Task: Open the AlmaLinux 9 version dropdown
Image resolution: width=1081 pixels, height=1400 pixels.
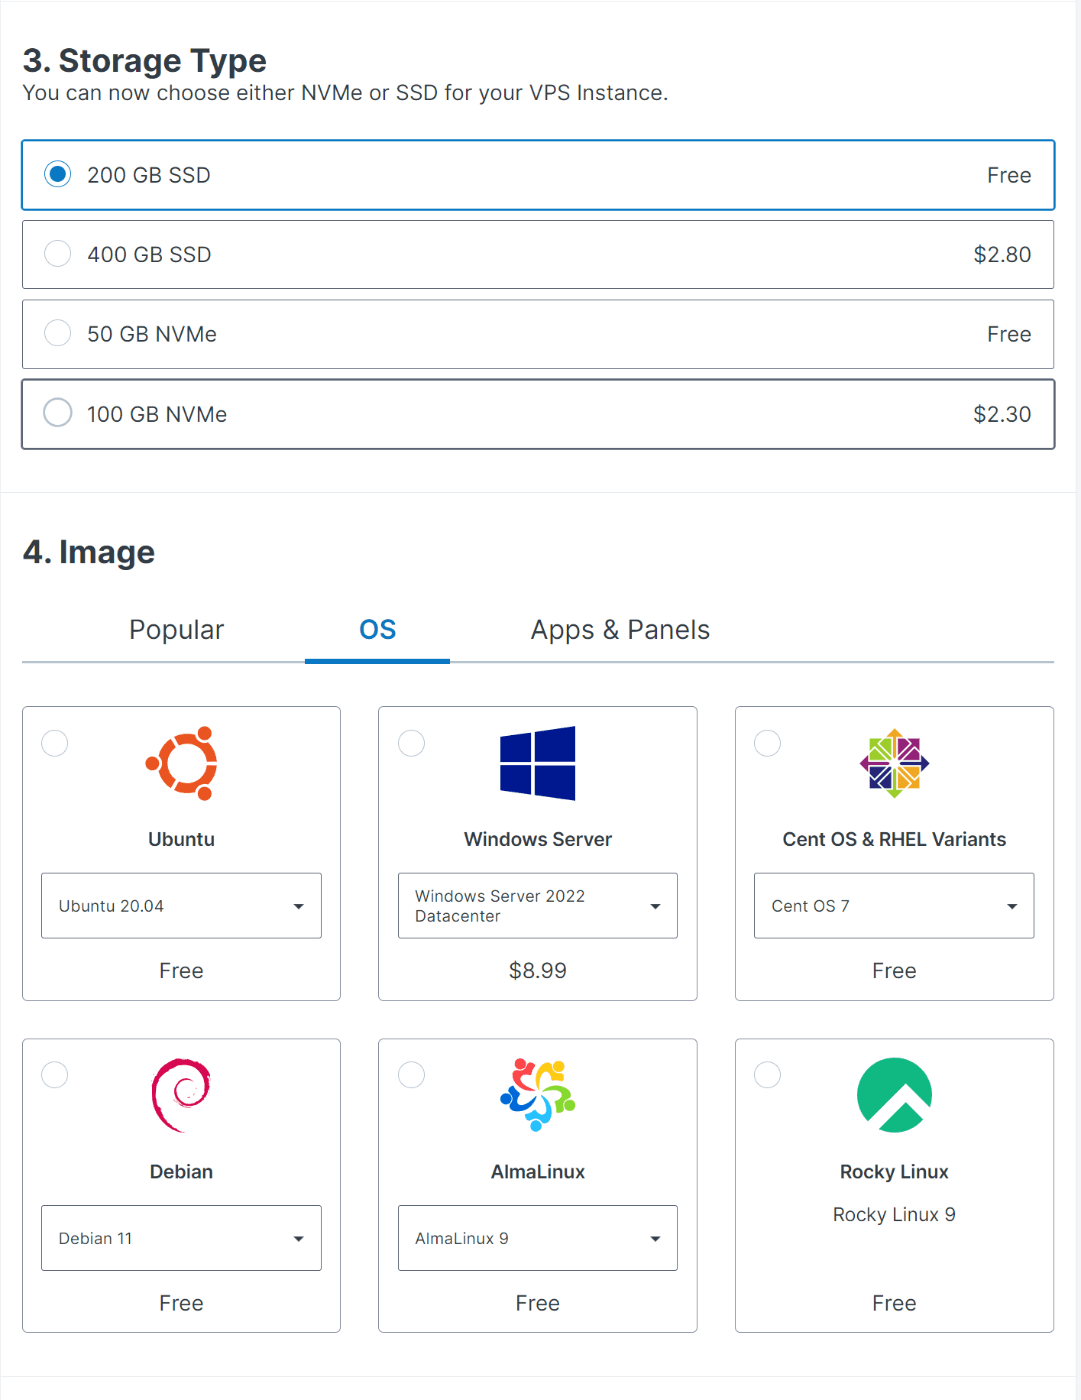Action: [x=538, y=1238]
